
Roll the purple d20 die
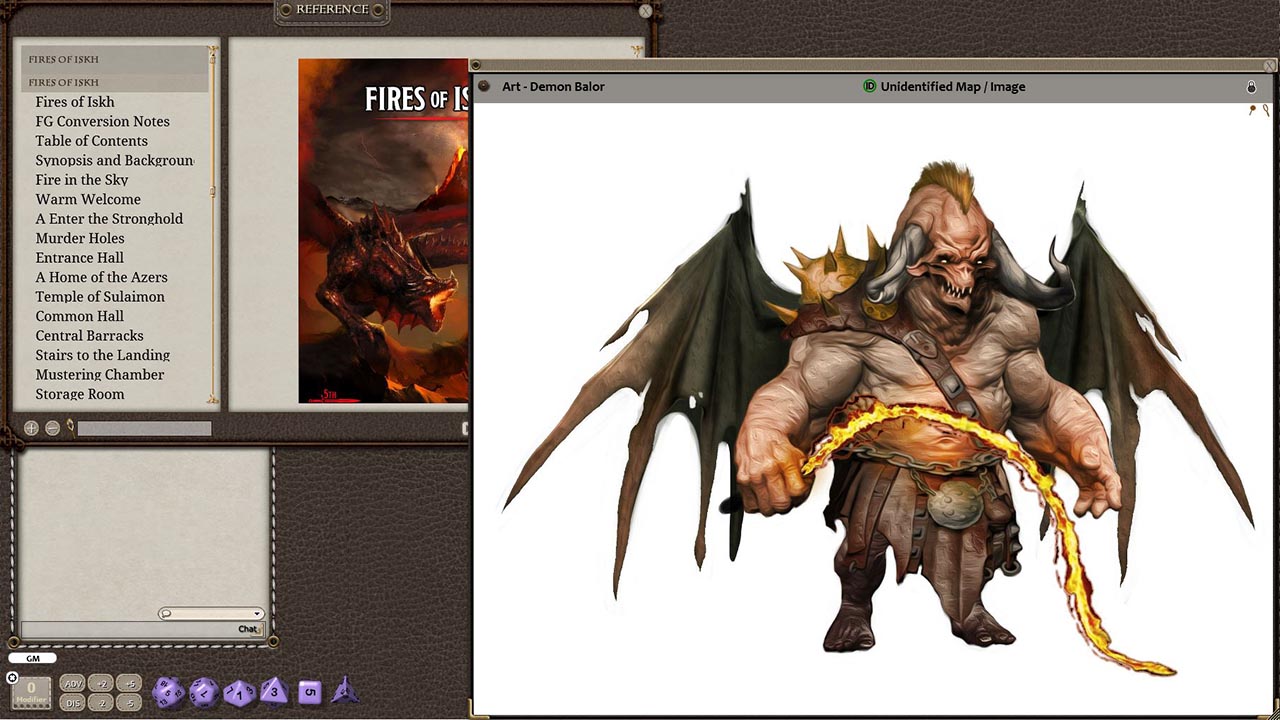tap(167, 690)
